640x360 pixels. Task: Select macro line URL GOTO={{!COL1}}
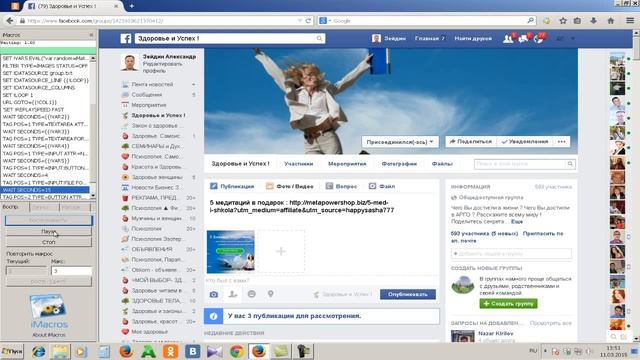click(45, 102)
